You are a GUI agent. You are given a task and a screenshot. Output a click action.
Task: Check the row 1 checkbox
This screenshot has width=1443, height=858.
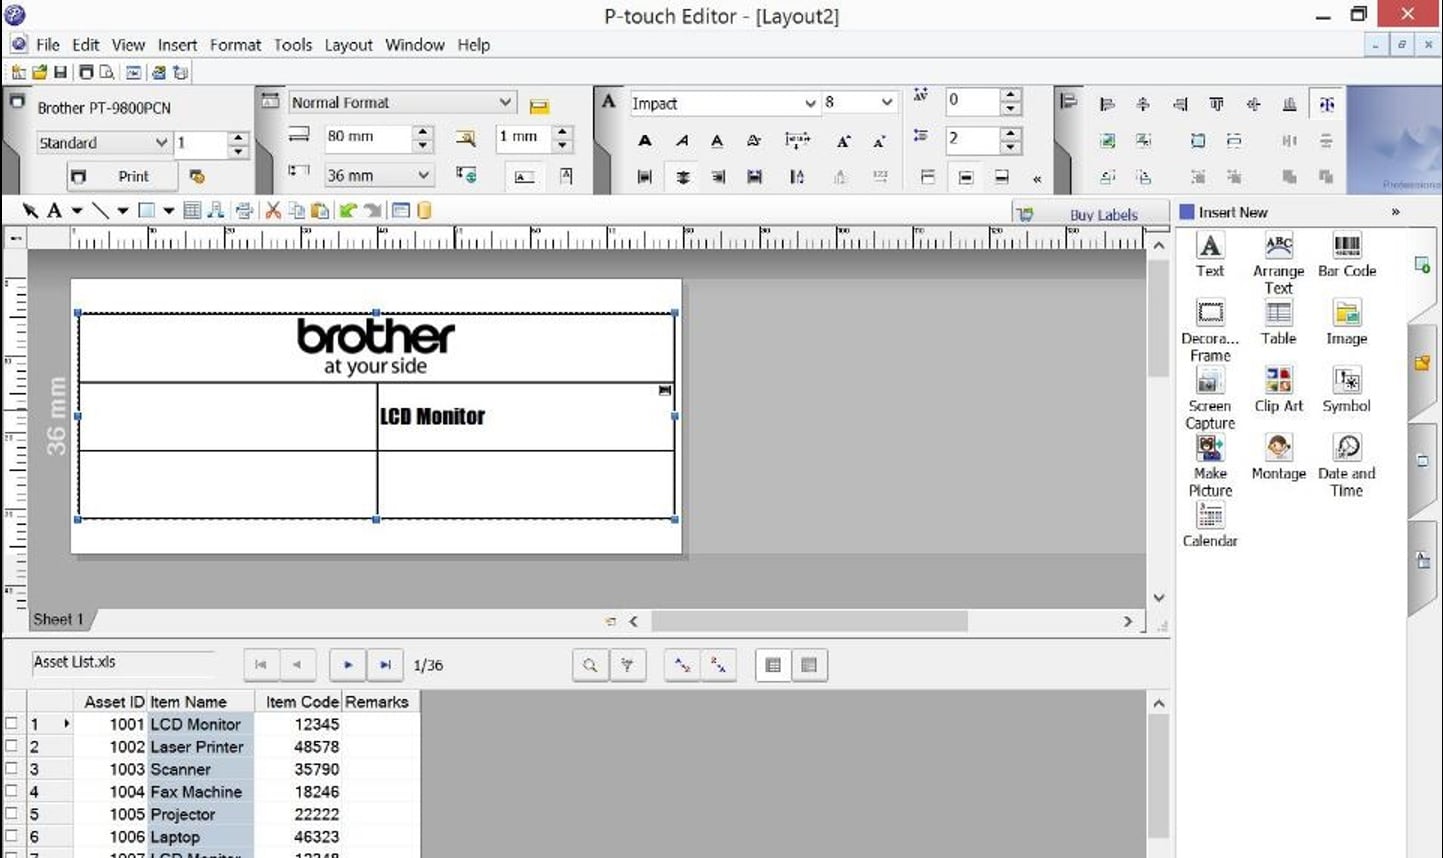tap(12, 723)
